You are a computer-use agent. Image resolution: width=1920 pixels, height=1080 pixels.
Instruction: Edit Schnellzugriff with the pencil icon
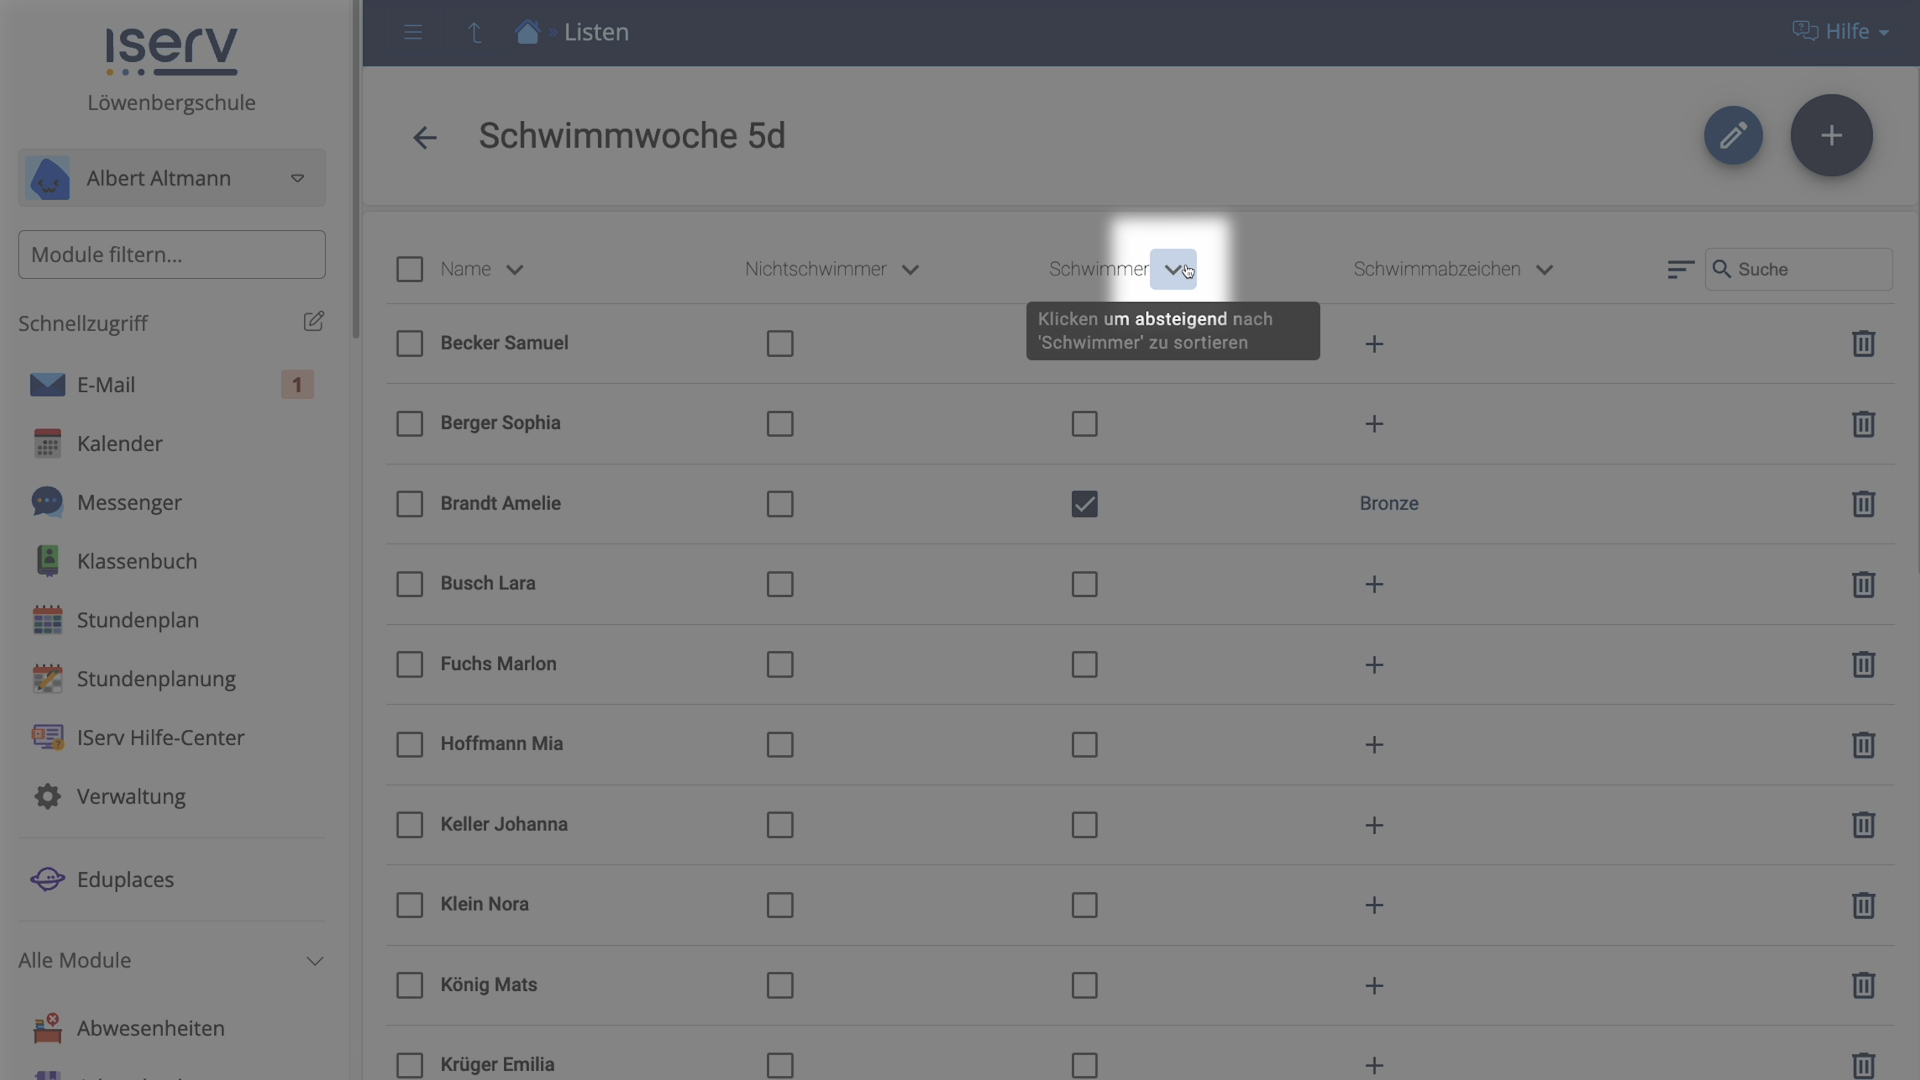tap(313, 322)
